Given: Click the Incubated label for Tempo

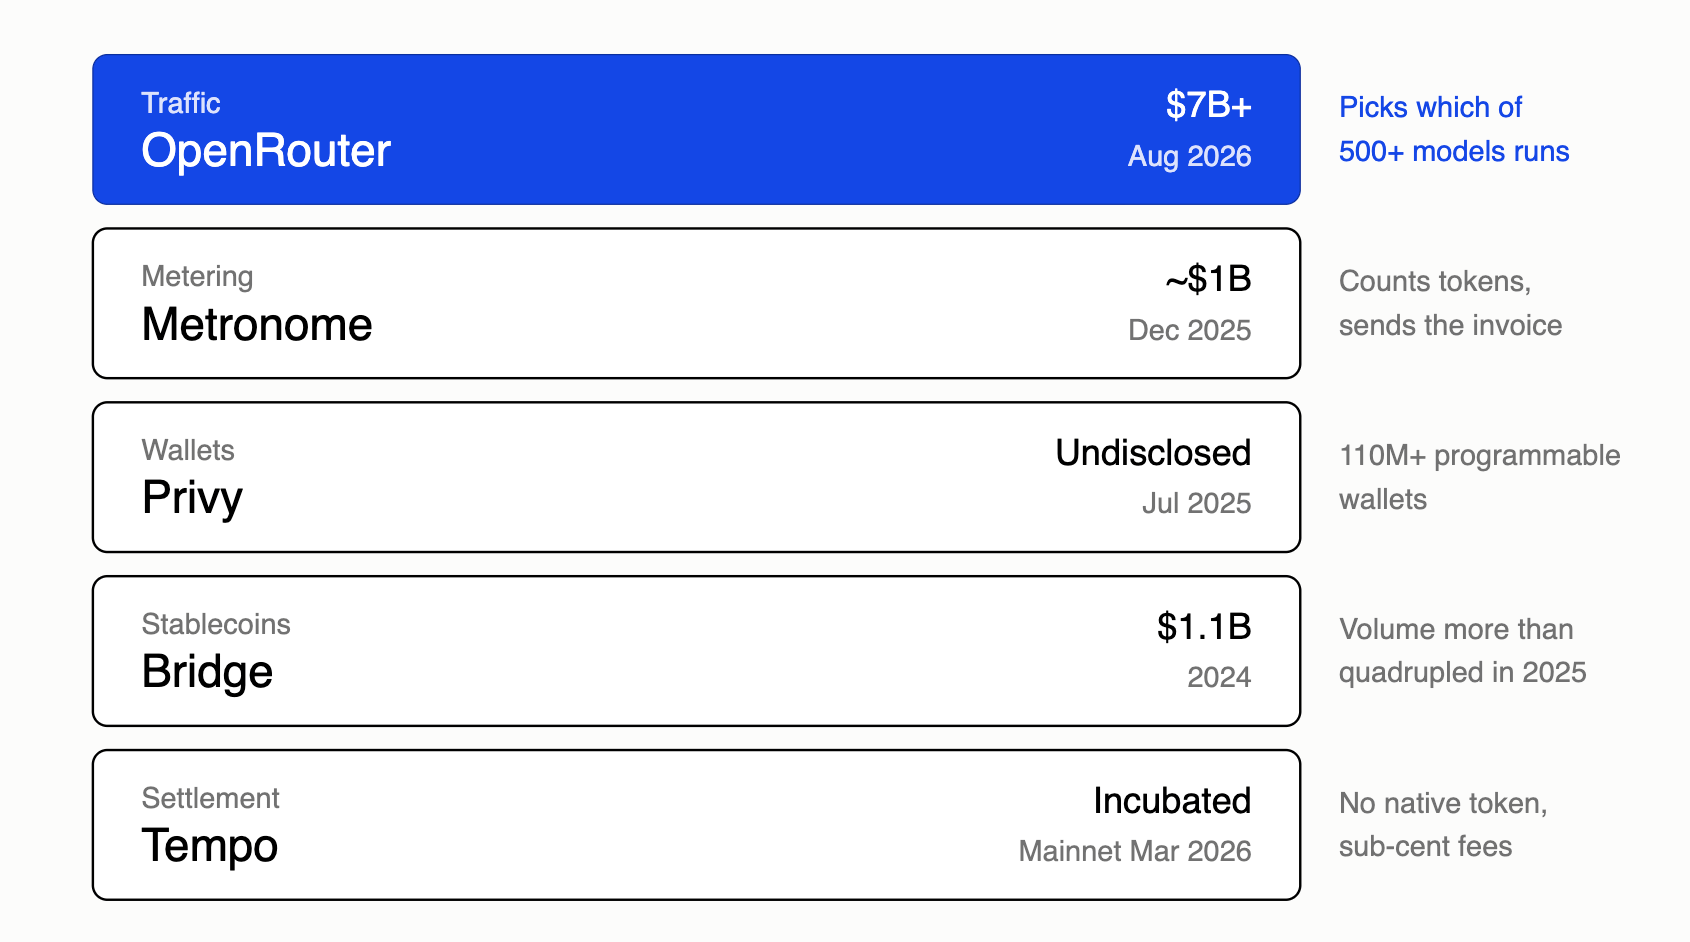Looking at the screenshot, I should [x=1172, y=801].
